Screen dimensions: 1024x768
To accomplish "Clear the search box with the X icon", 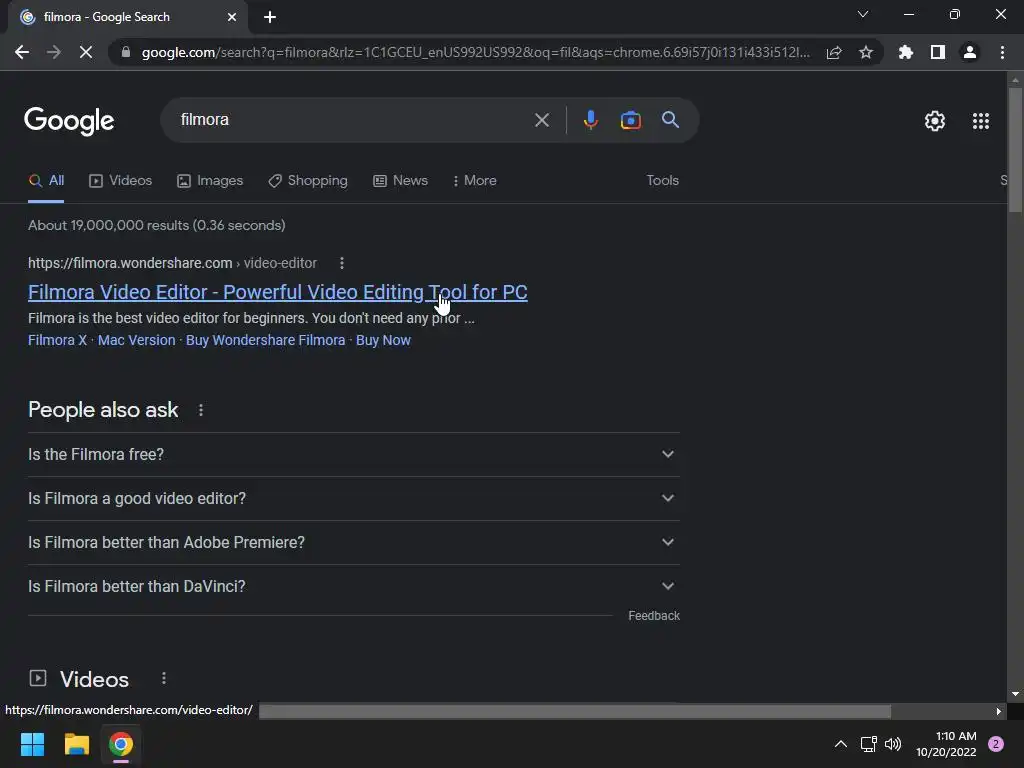I will click(541, 120).
